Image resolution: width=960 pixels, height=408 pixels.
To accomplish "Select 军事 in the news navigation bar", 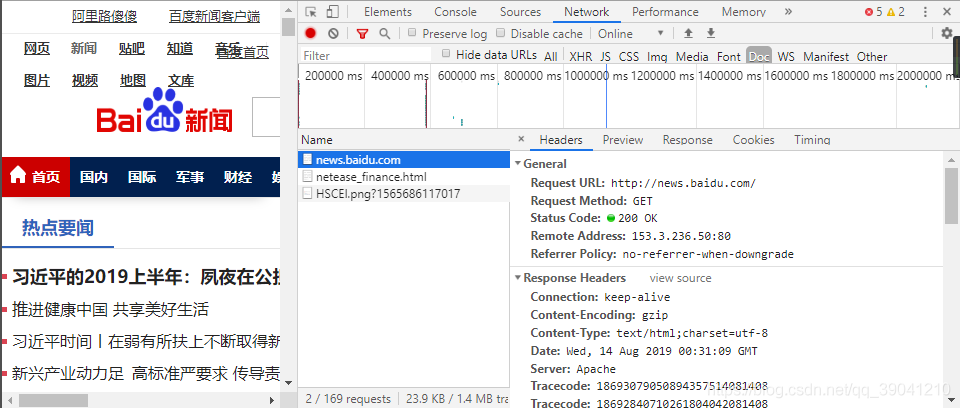I will tap(190, 177).
